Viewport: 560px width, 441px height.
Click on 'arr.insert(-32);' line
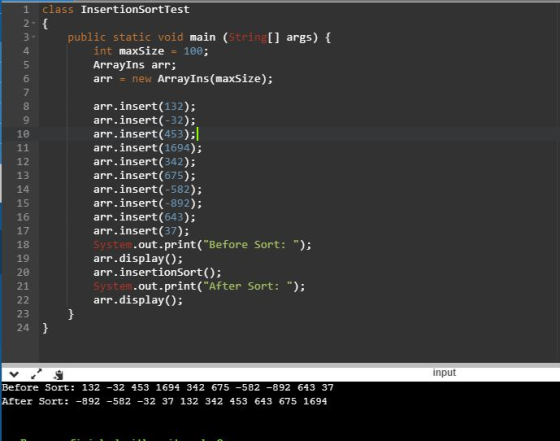click(144, 120)
